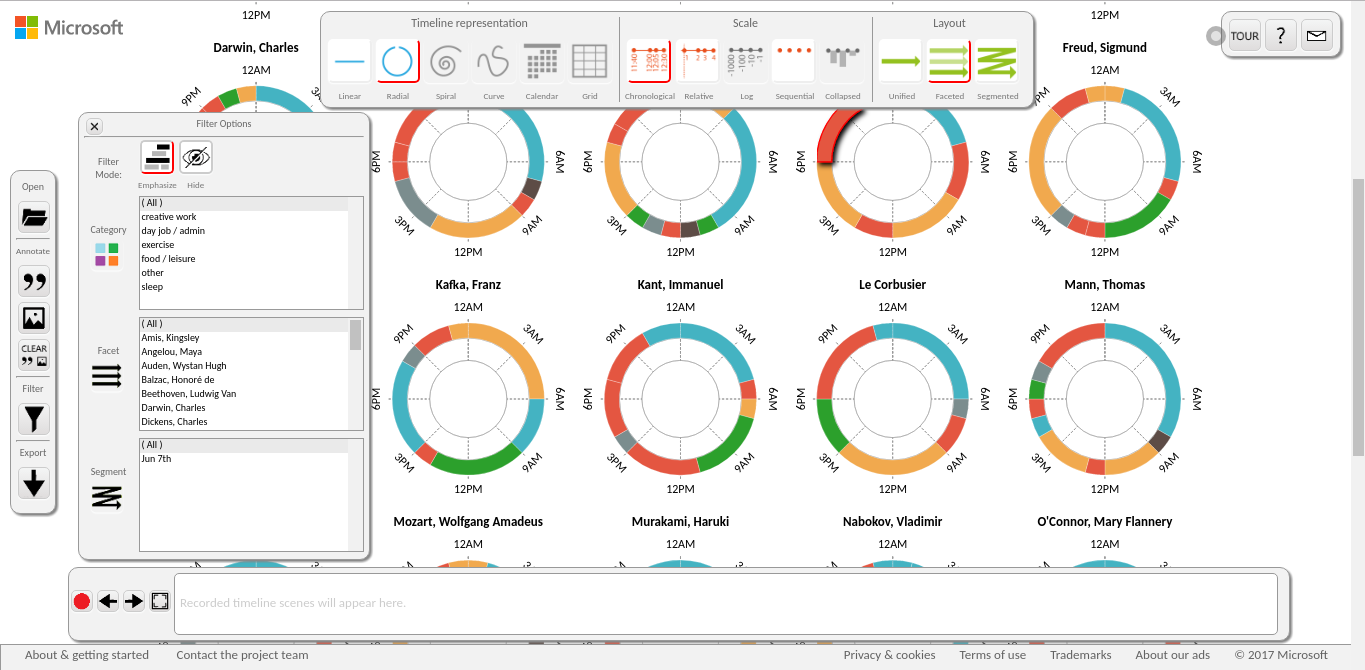This screenshot has height=670, width=1365.
Task: Close the Filter Options panel
Action: [94, 126]
